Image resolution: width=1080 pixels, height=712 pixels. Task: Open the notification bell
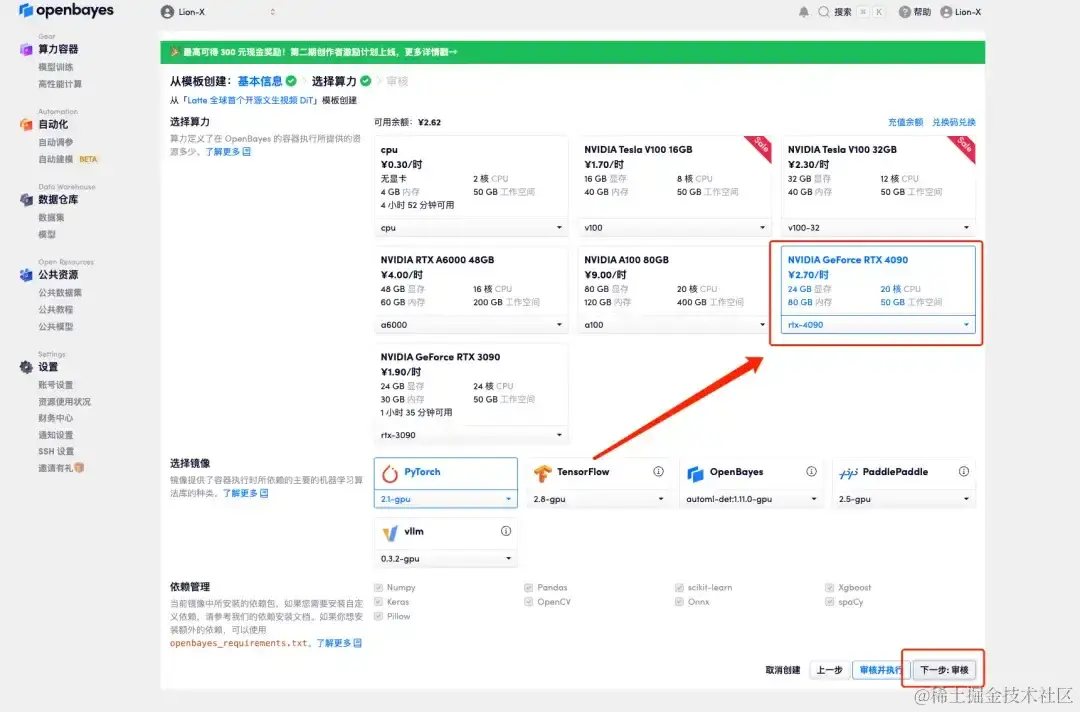tap(803, 12)
